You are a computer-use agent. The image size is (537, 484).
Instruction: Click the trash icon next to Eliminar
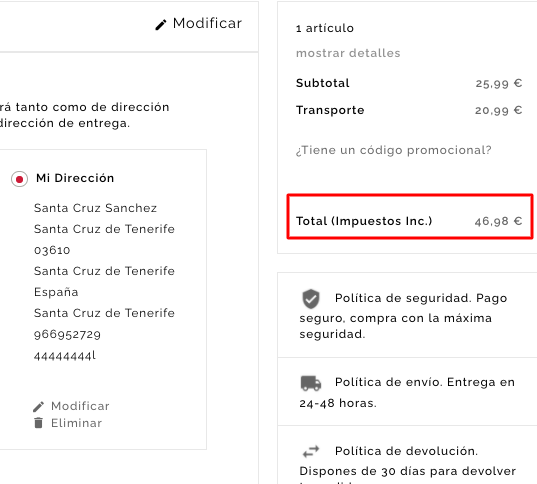tap(38, 423)
